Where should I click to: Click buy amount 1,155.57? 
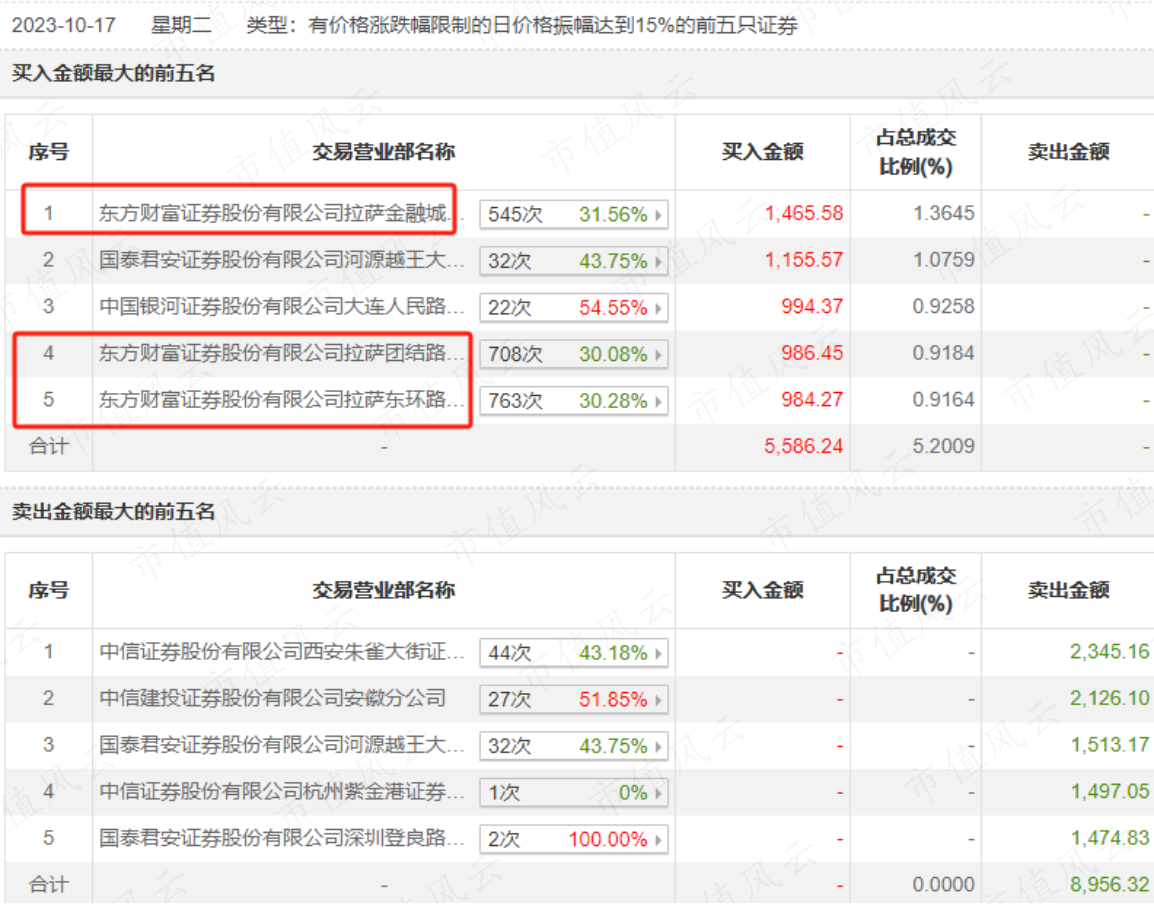804,260
